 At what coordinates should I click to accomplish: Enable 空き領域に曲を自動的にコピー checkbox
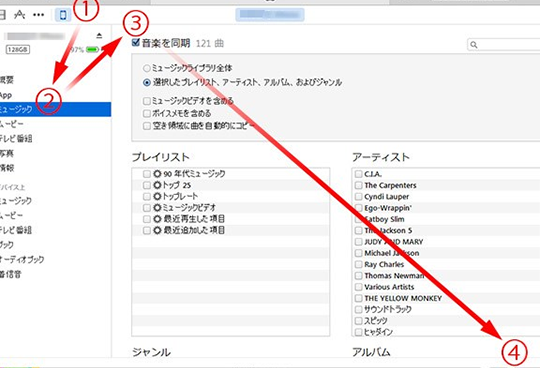tap(147, 126)
